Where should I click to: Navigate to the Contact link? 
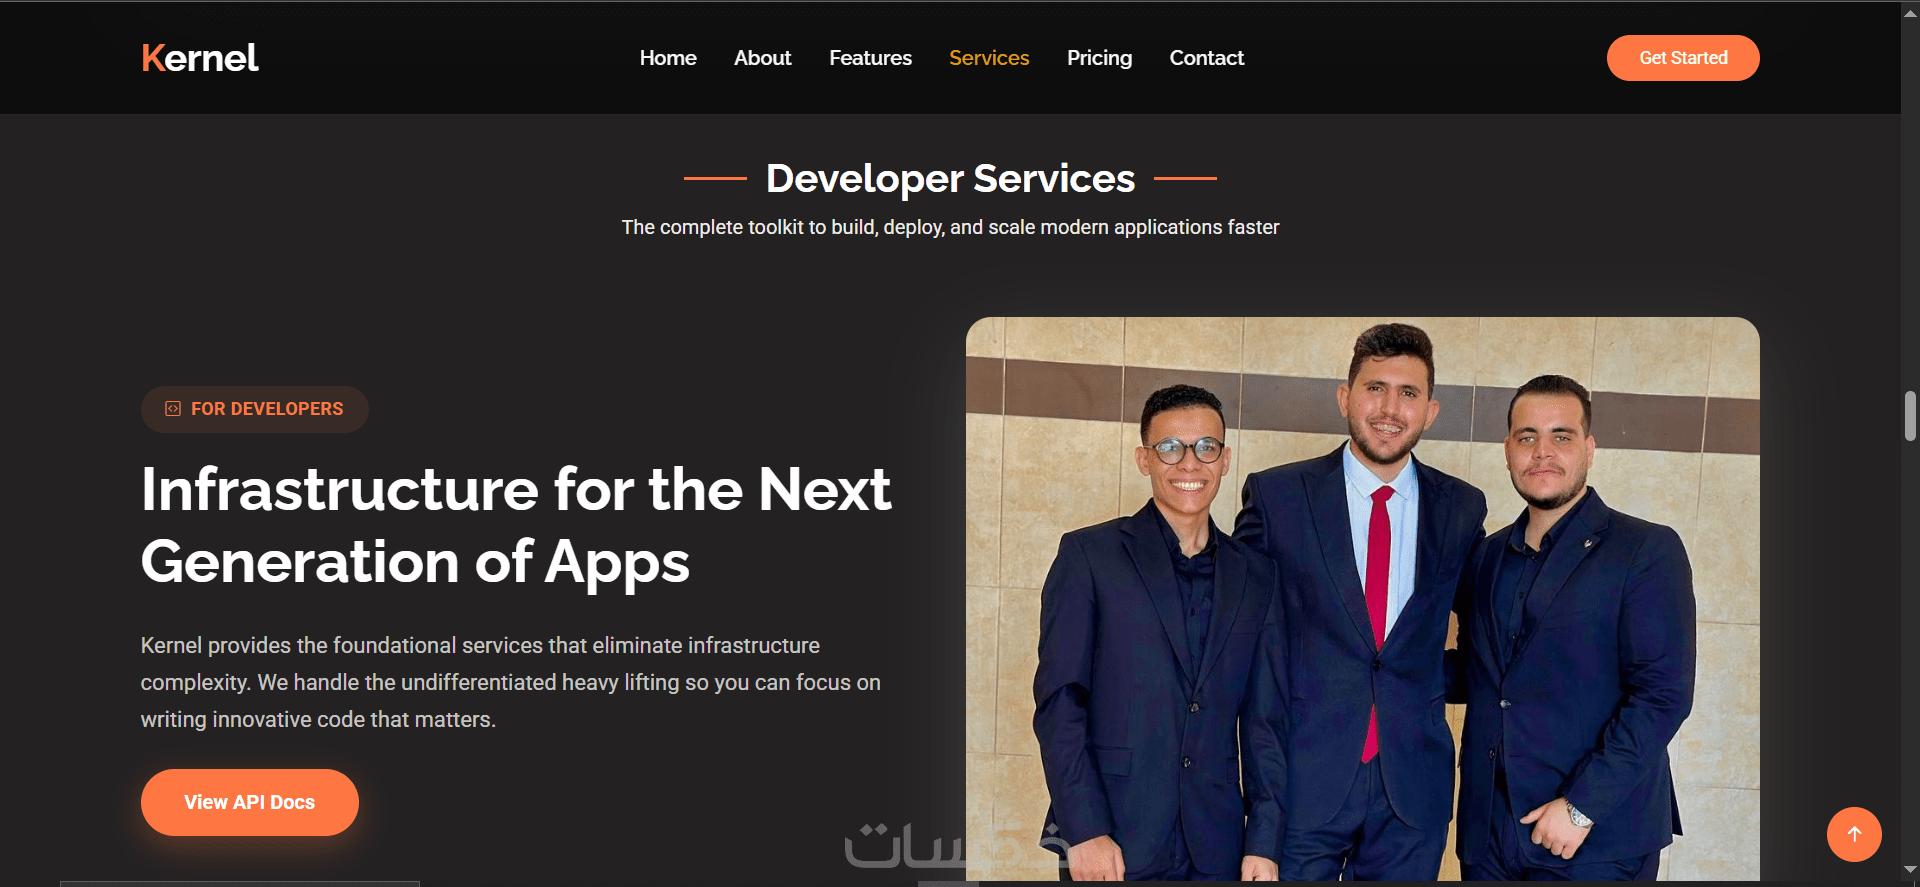tap(1207, 58)
